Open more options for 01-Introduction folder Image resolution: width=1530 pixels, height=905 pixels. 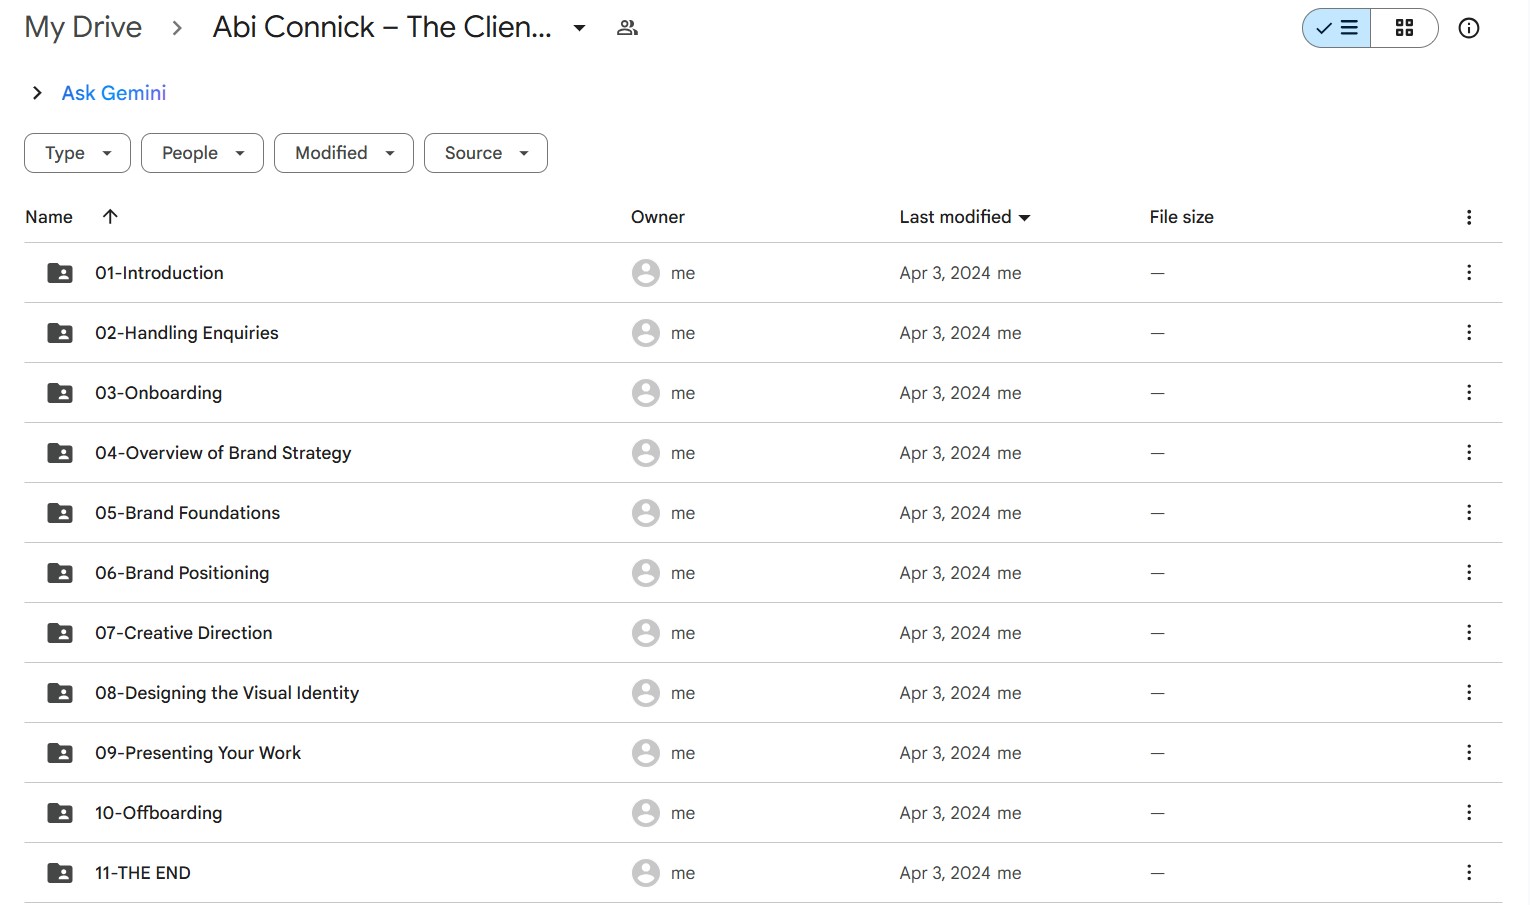1468,273
